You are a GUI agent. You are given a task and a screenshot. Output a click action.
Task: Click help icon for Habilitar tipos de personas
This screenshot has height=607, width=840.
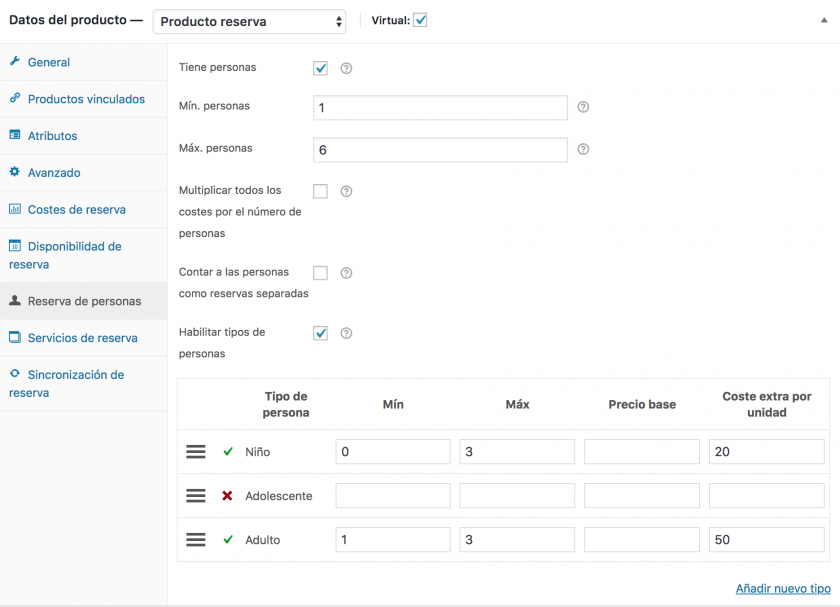coord(347,333)
